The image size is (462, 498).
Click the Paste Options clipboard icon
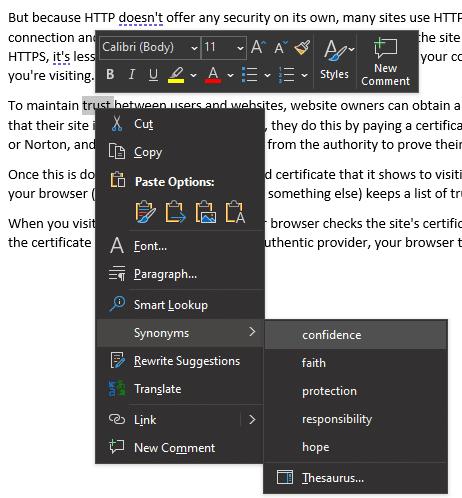117,180
